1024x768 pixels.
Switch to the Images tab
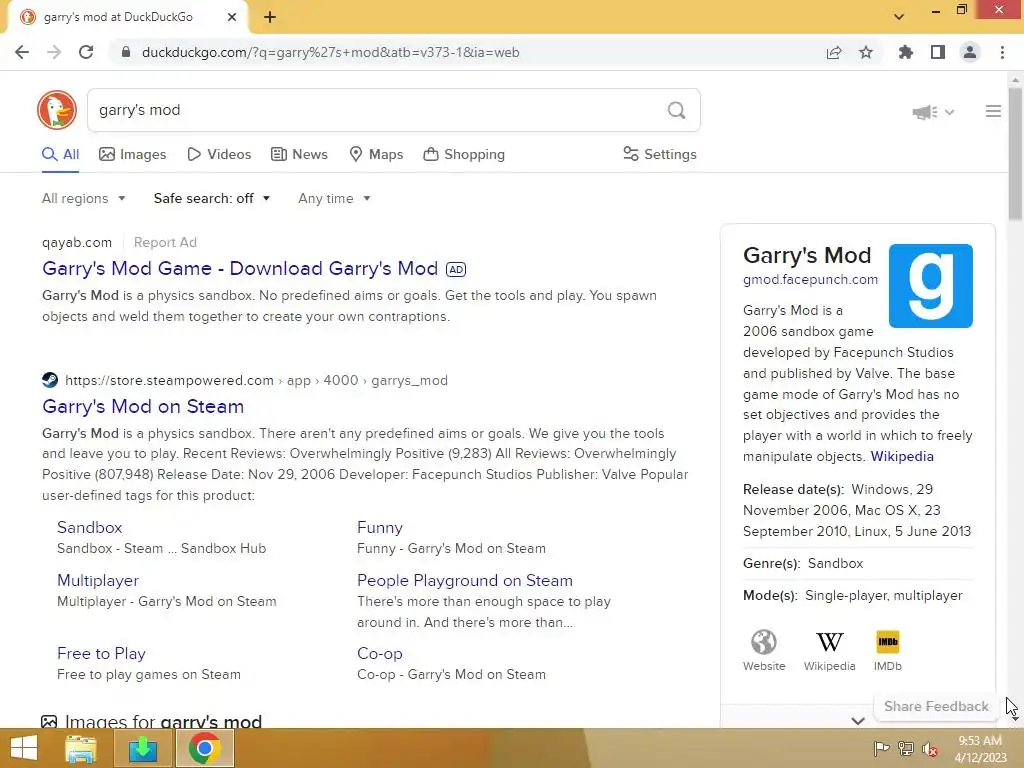(133, 155)
